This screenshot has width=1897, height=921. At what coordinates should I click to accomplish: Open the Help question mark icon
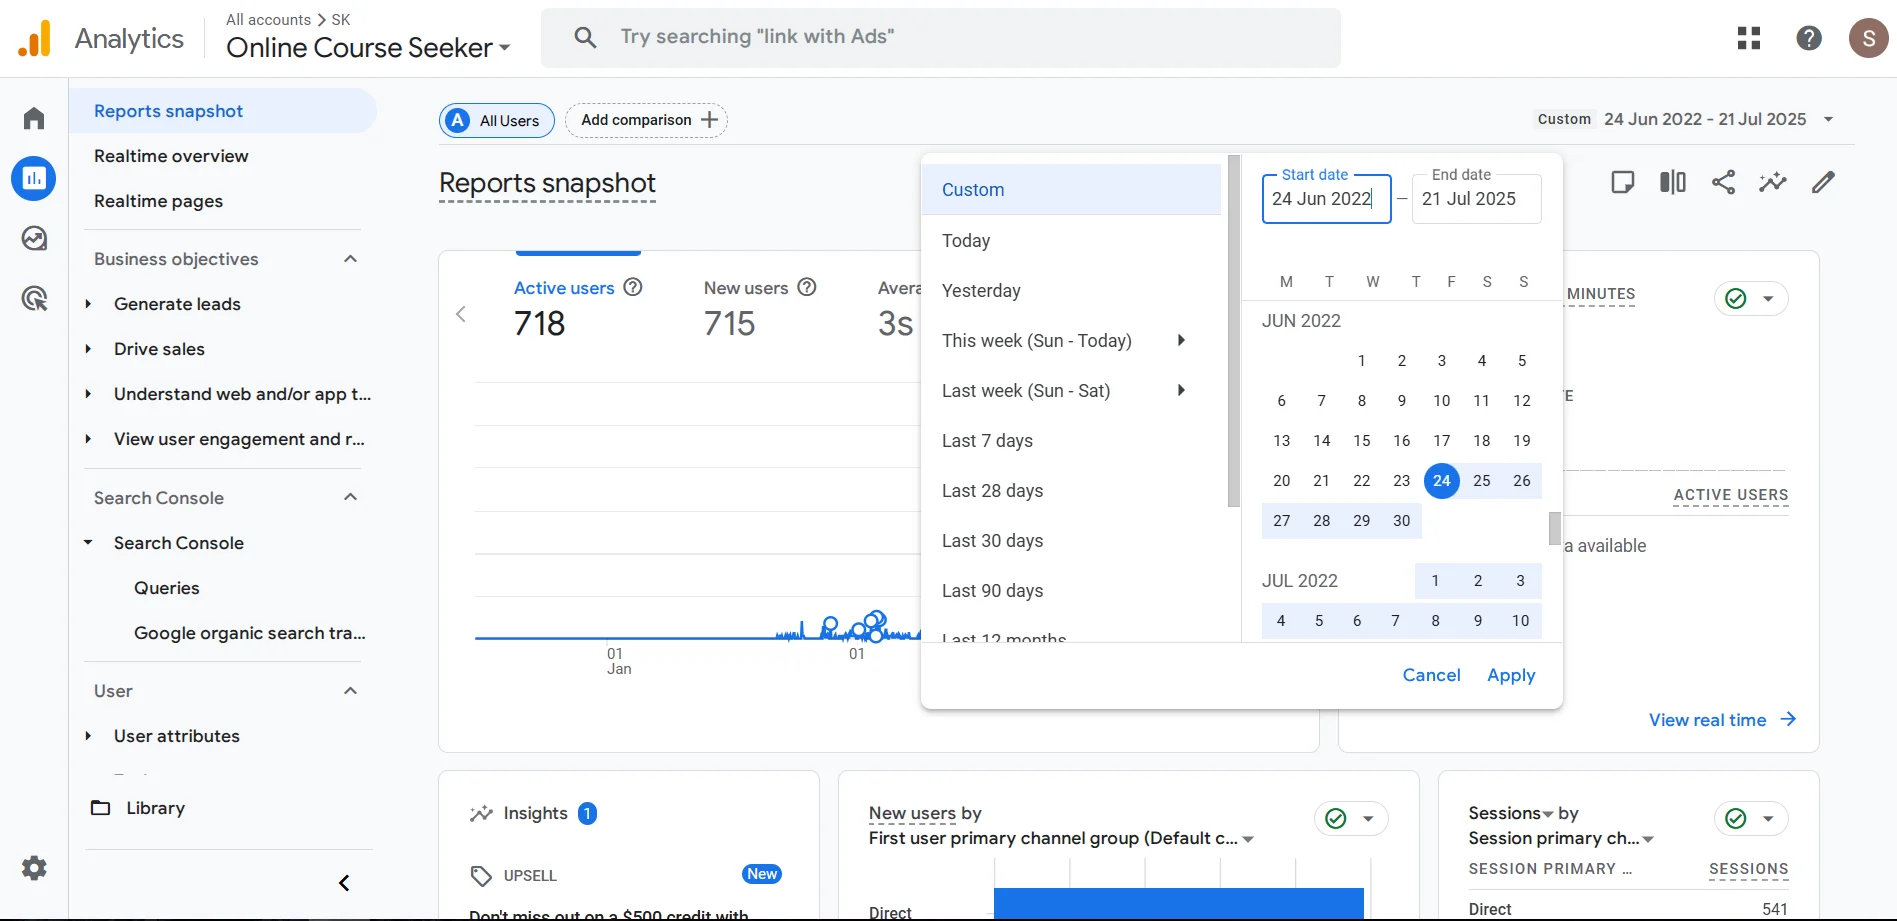pos(1808,38)
